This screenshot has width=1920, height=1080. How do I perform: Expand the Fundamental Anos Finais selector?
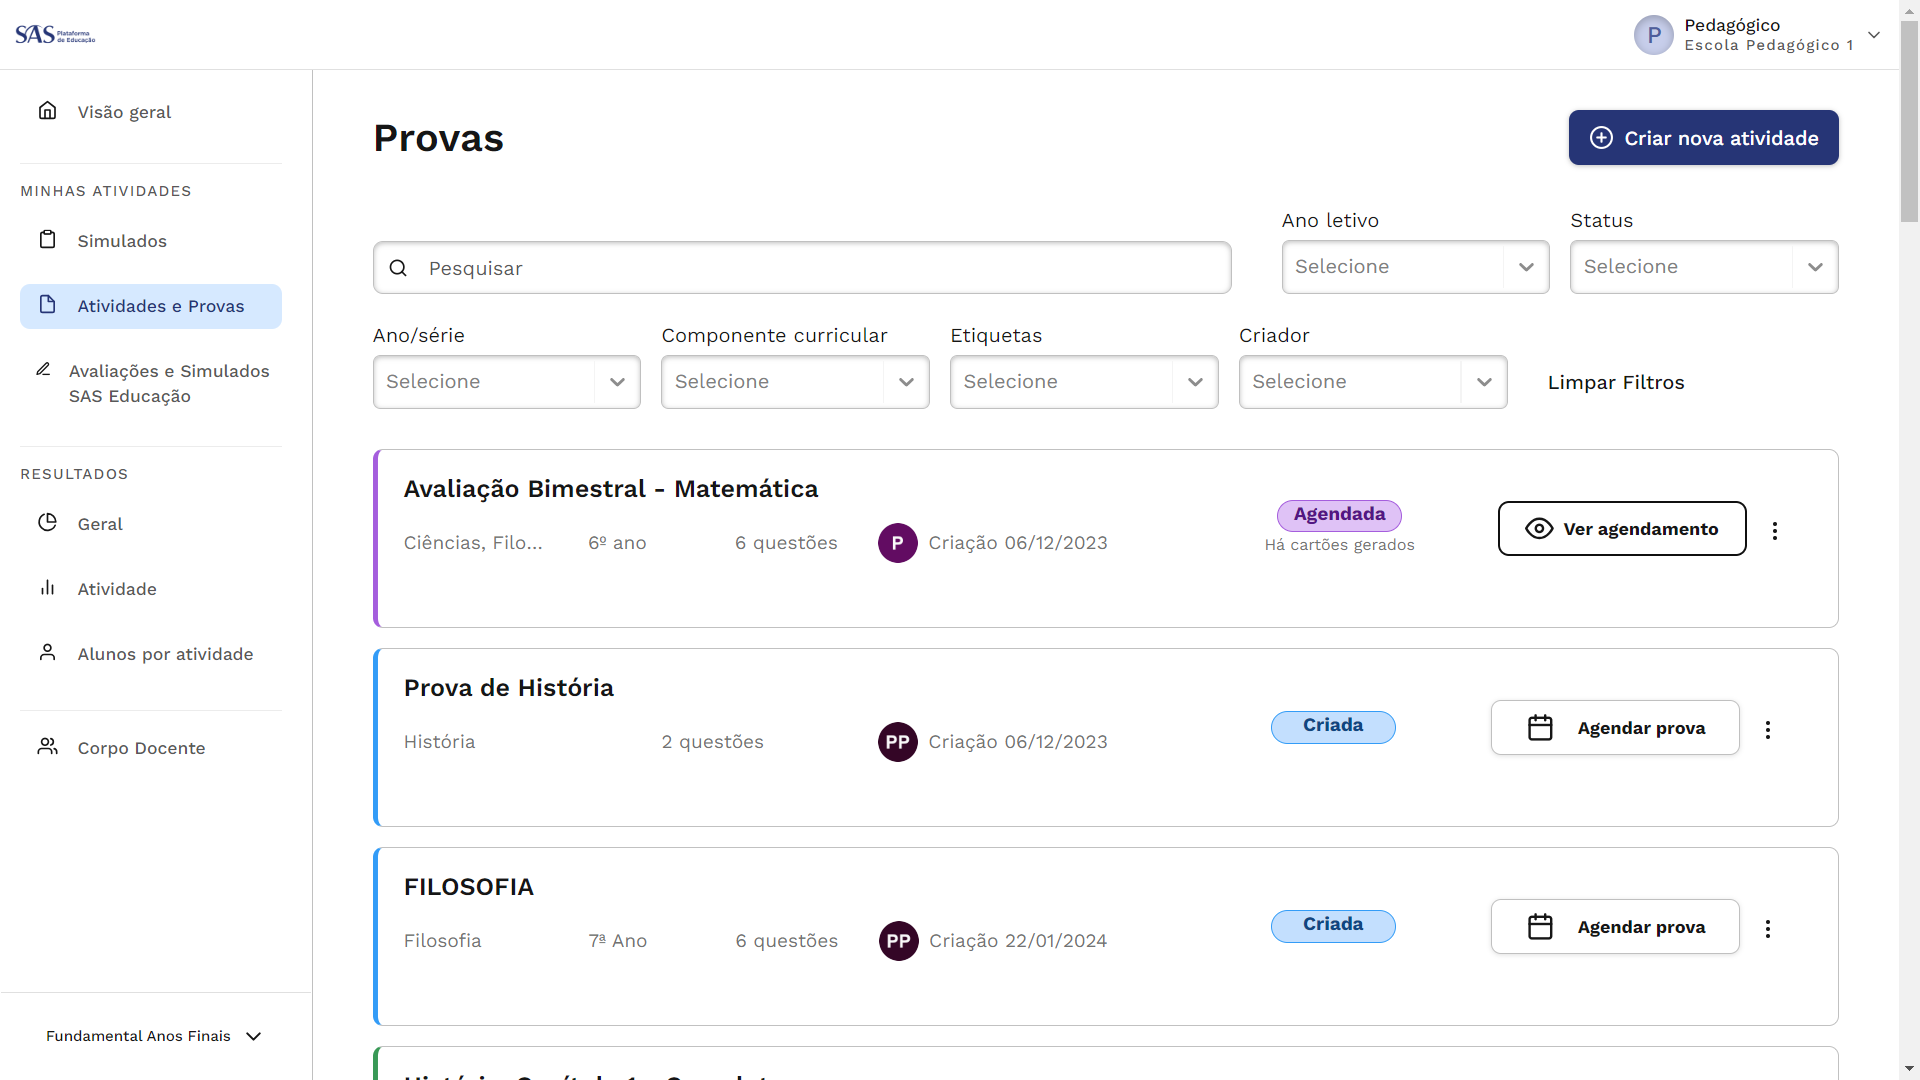pyautogui.click(x=154, y=1036)
